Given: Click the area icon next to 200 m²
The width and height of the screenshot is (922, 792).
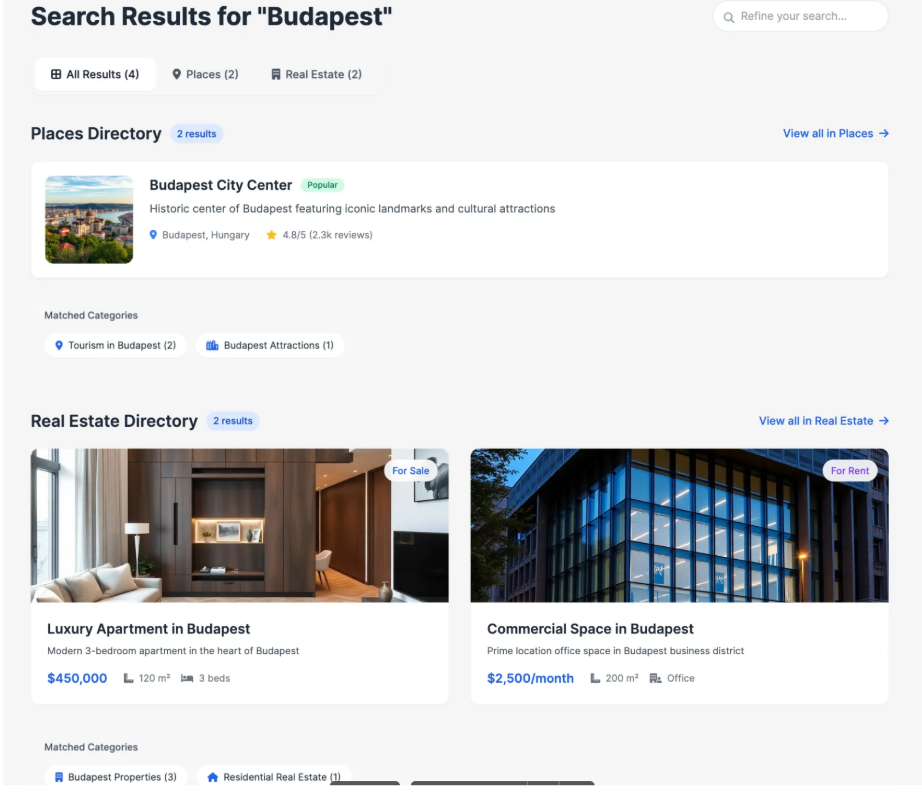Looking at the screenshot, I should 595,678.
